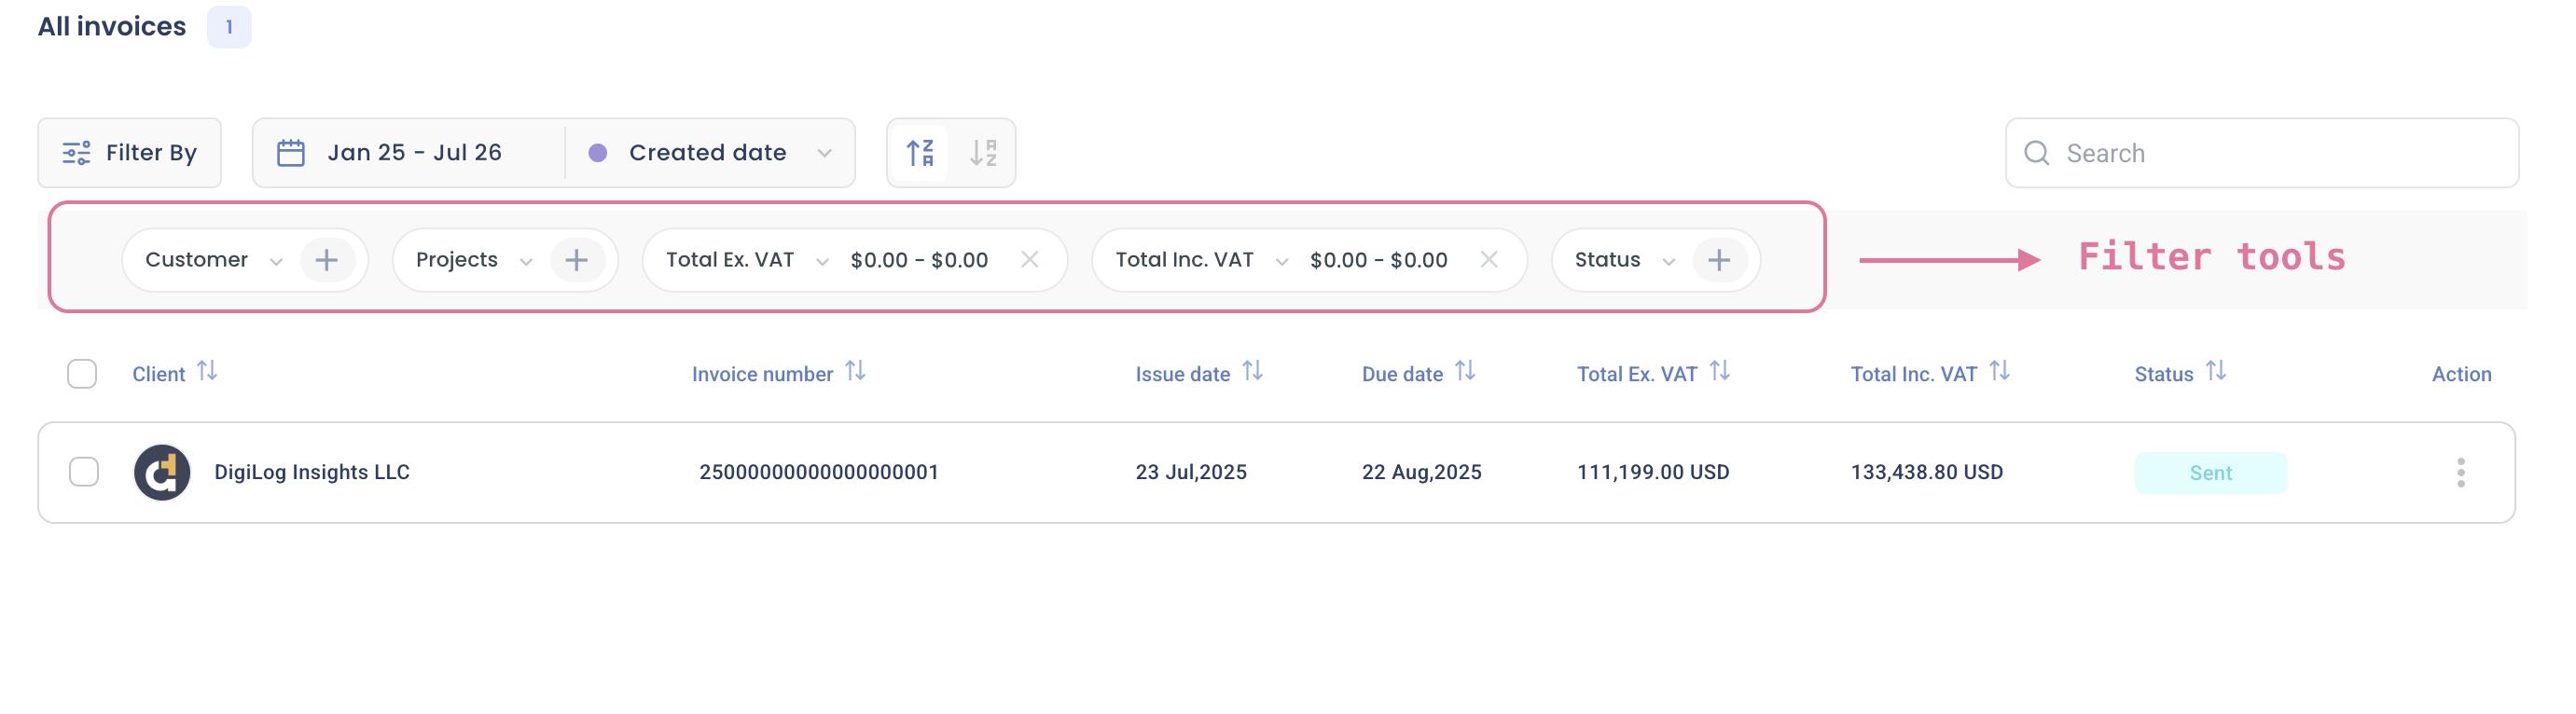Add a Projects filter with plus icon
Image resolution: width=2576 pixels, height=714 pixels.
[x=576, y=260]
